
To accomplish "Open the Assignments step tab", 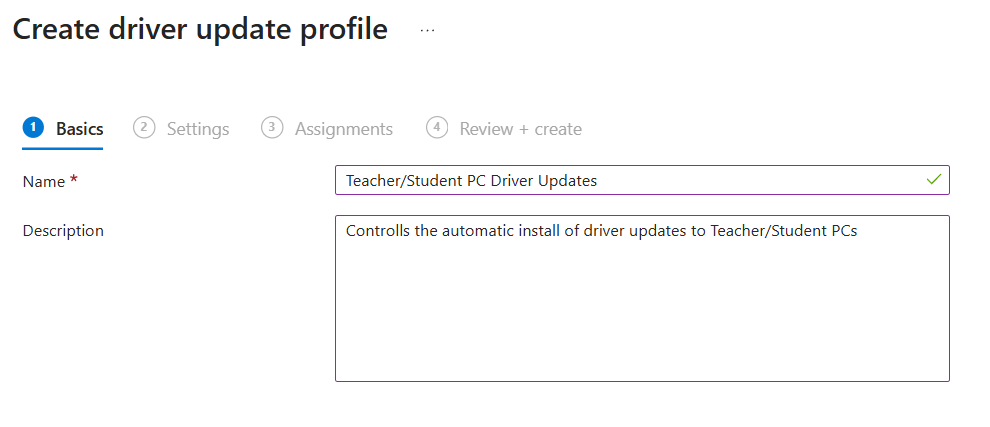I will [x=343, y=129].
